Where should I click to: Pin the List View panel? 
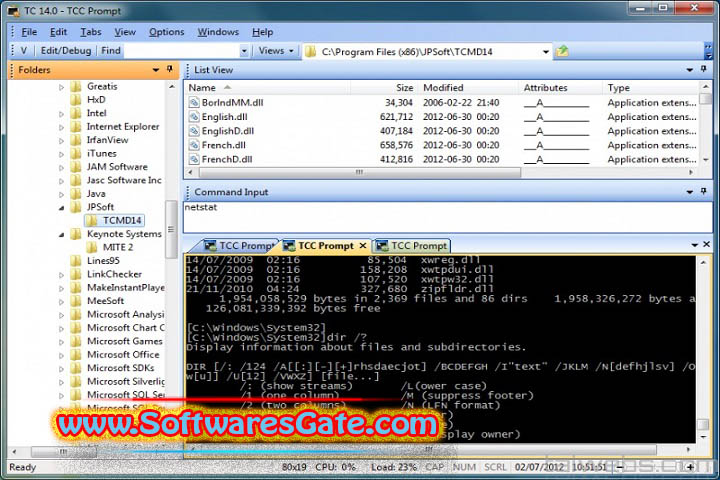[703, 69]
